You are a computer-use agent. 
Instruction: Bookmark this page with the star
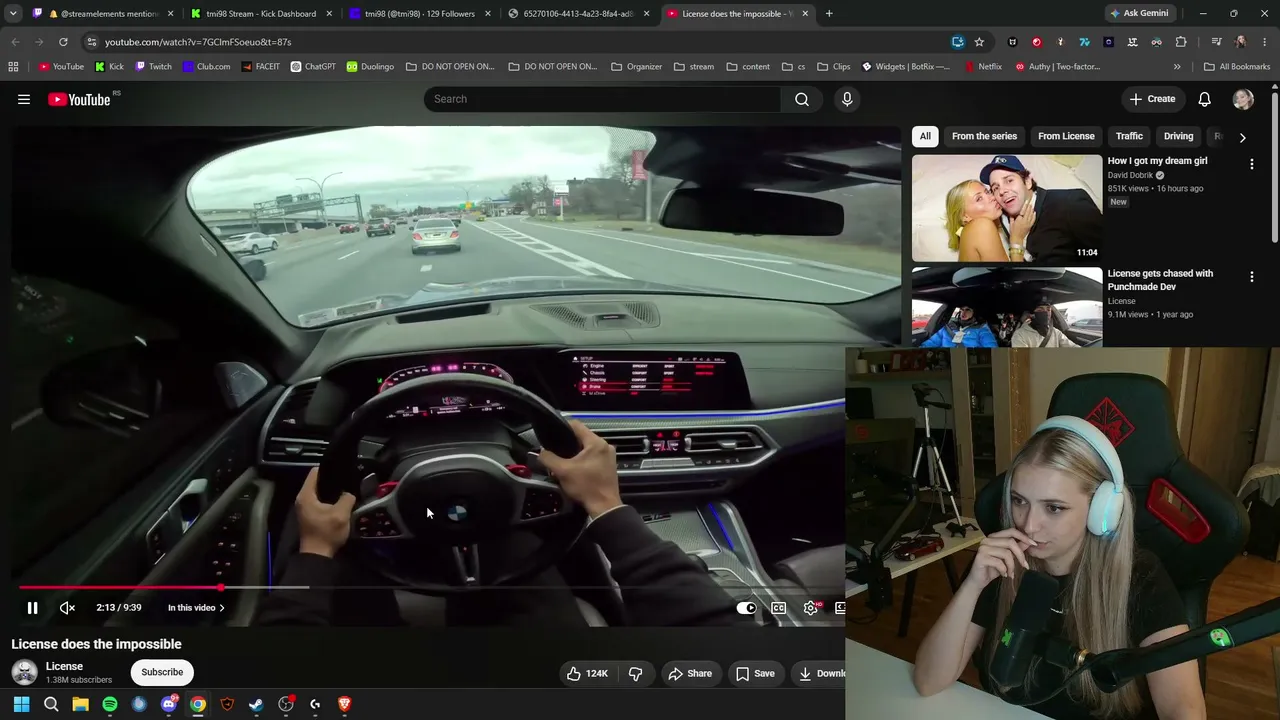click(x=979, y=42)
